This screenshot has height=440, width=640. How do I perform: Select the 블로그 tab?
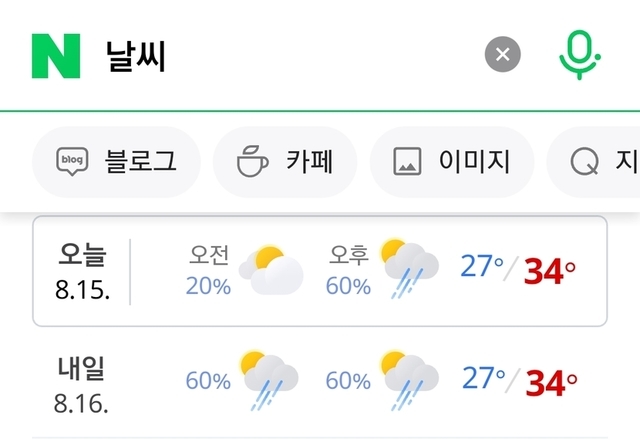click(117, 161)
